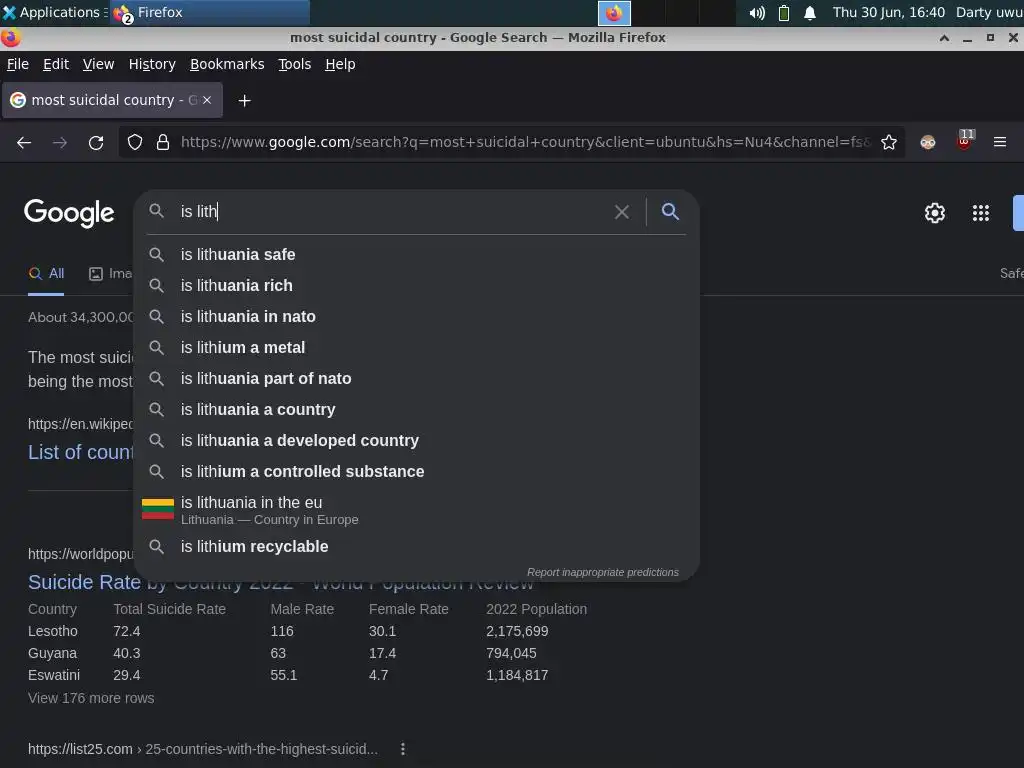Image resolution: width=1024 pixels, height=768 pixels.
Task: Click the Guyana table row name
Action: click(52, 654)
